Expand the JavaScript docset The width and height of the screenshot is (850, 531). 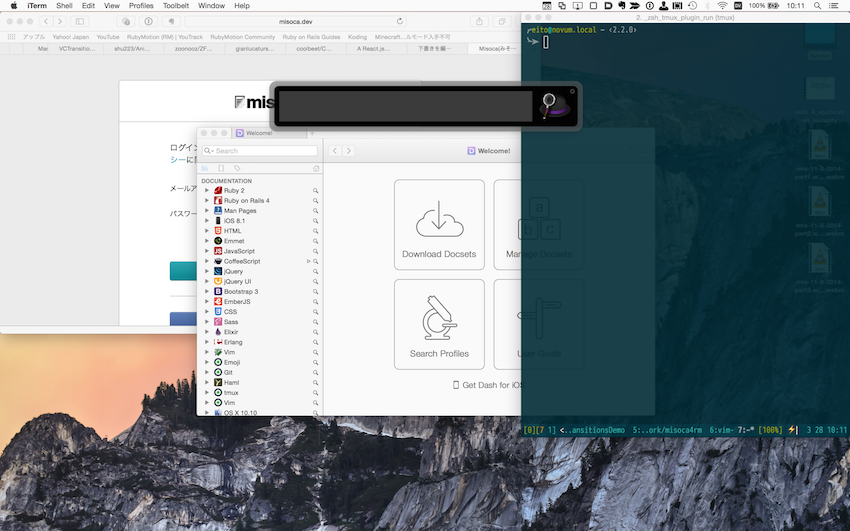pos(207,251)
